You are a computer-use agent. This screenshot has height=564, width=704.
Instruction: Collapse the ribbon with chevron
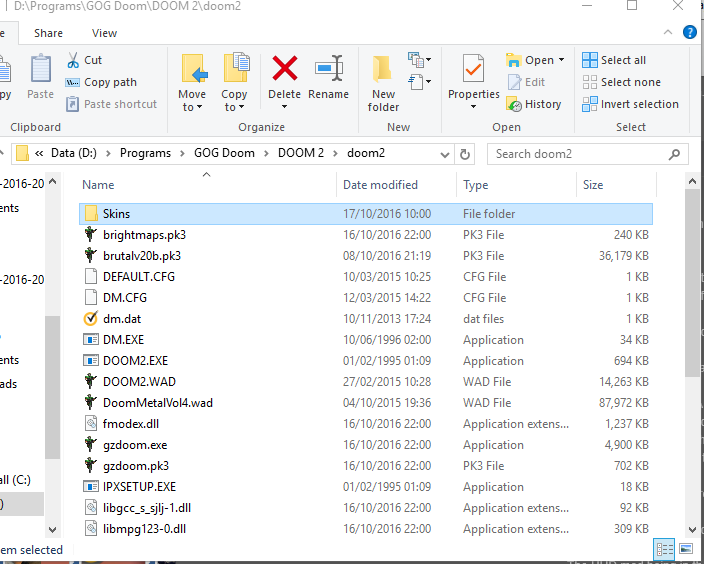click(x=668, y=32)
